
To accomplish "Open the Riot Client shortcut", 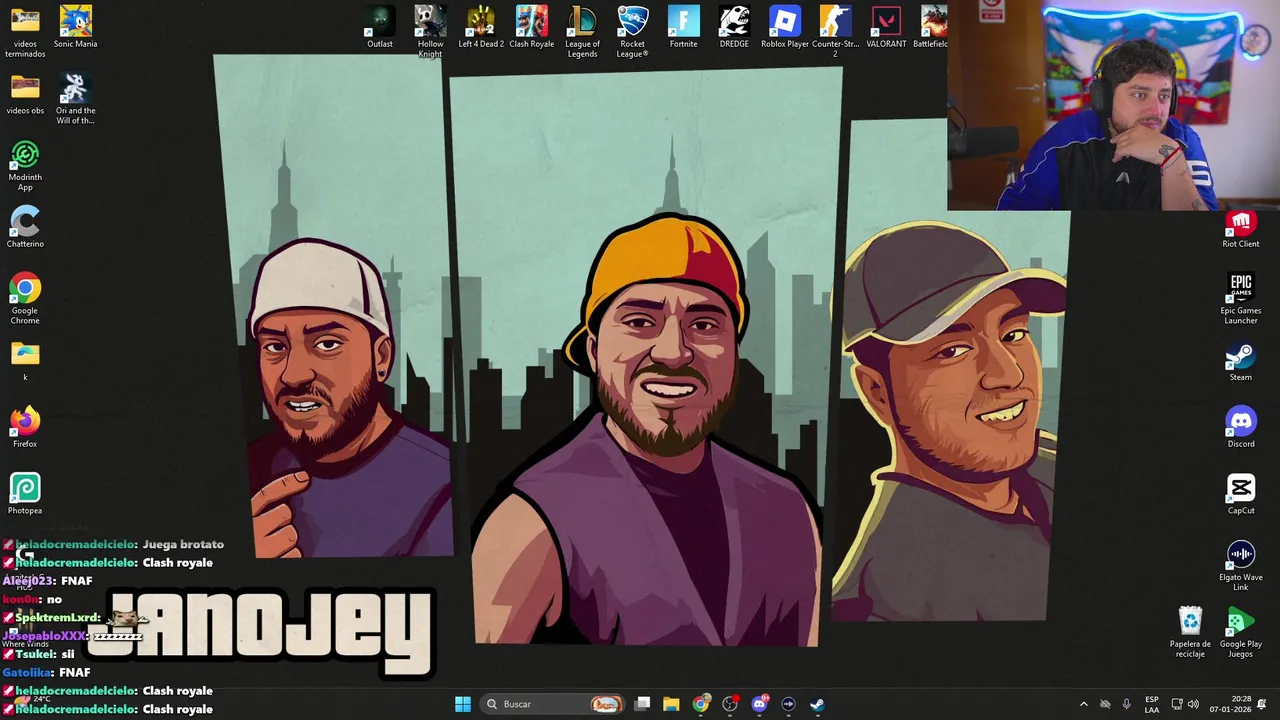I will coord(1241,228).
